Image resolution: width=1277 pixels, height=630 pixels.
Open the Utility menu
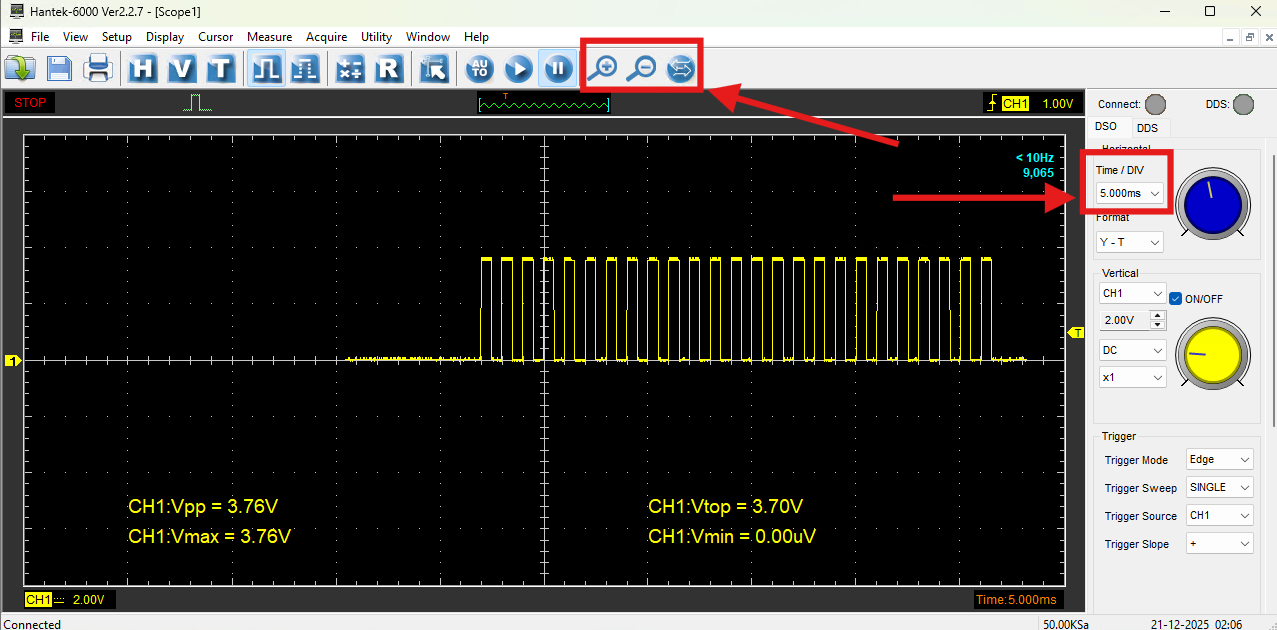(x=377, y=37)
